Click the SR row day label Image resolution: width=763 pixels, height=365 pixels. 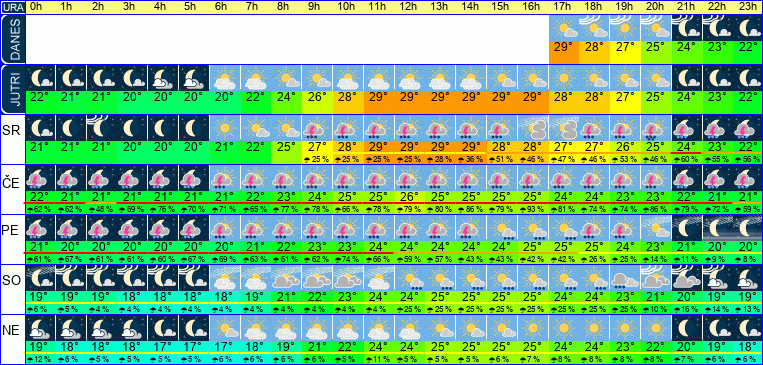pyautogui.click(x=11, y=129)
